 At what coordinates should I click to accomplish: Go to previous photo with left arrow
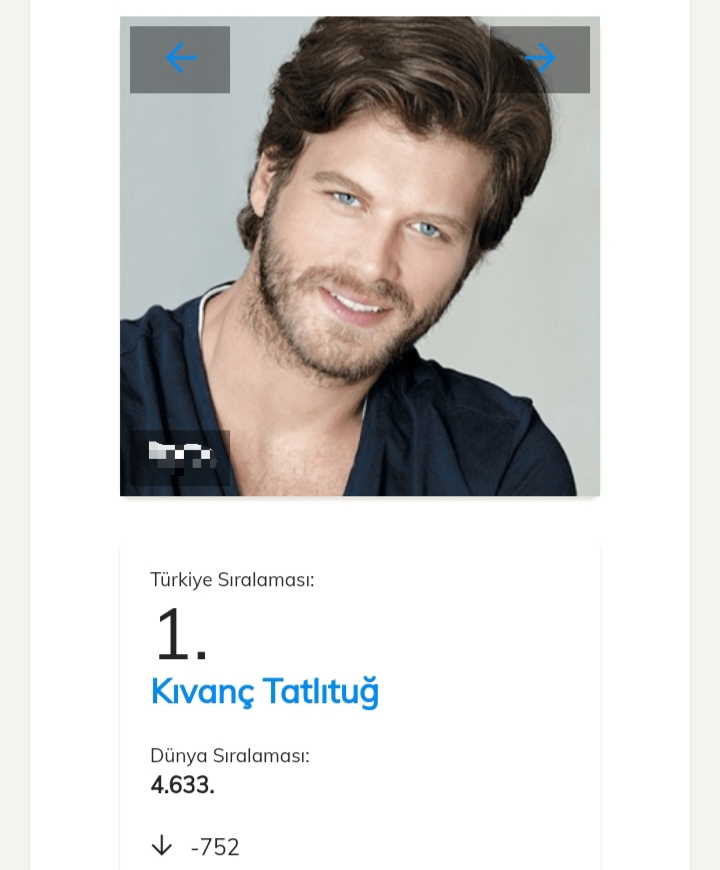tap(180, 59)
